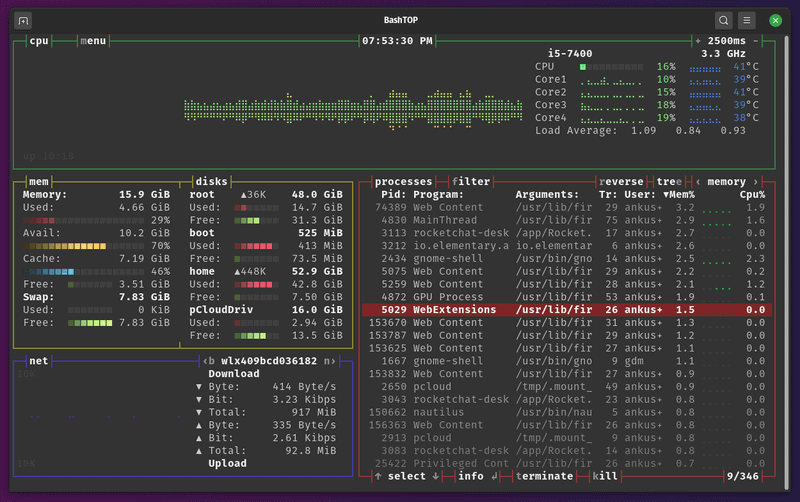
Task: Toggle process tree view
Action: [x=669, y=182]
